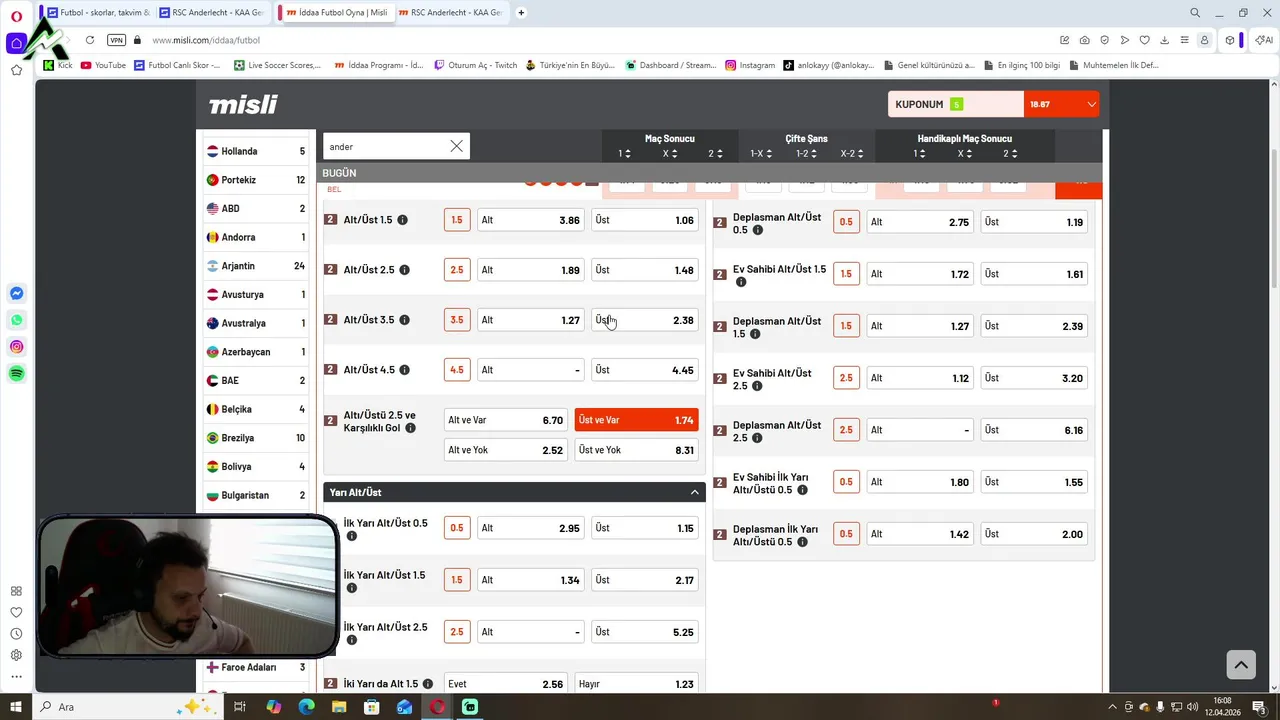
Task: Select Üst 2.38 for Alt/Üst 3.5
Action: point(644,320)
